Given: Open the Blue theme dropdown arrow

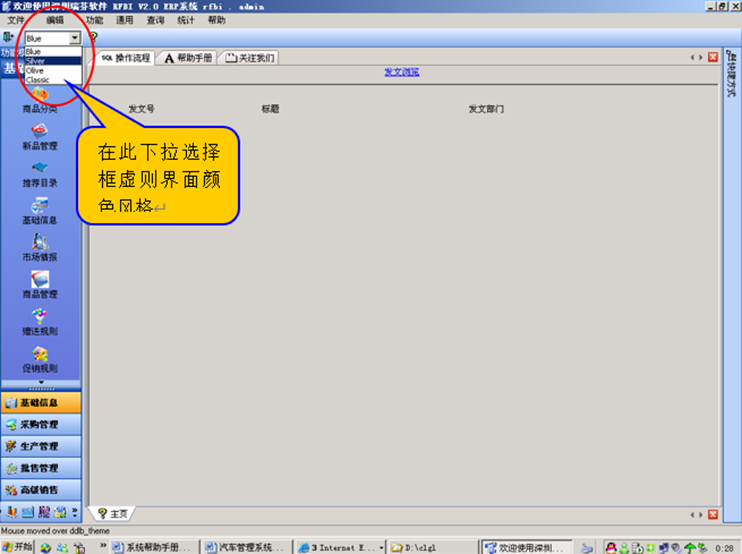Looking at the screenshot, I should [x=75, y=38].
